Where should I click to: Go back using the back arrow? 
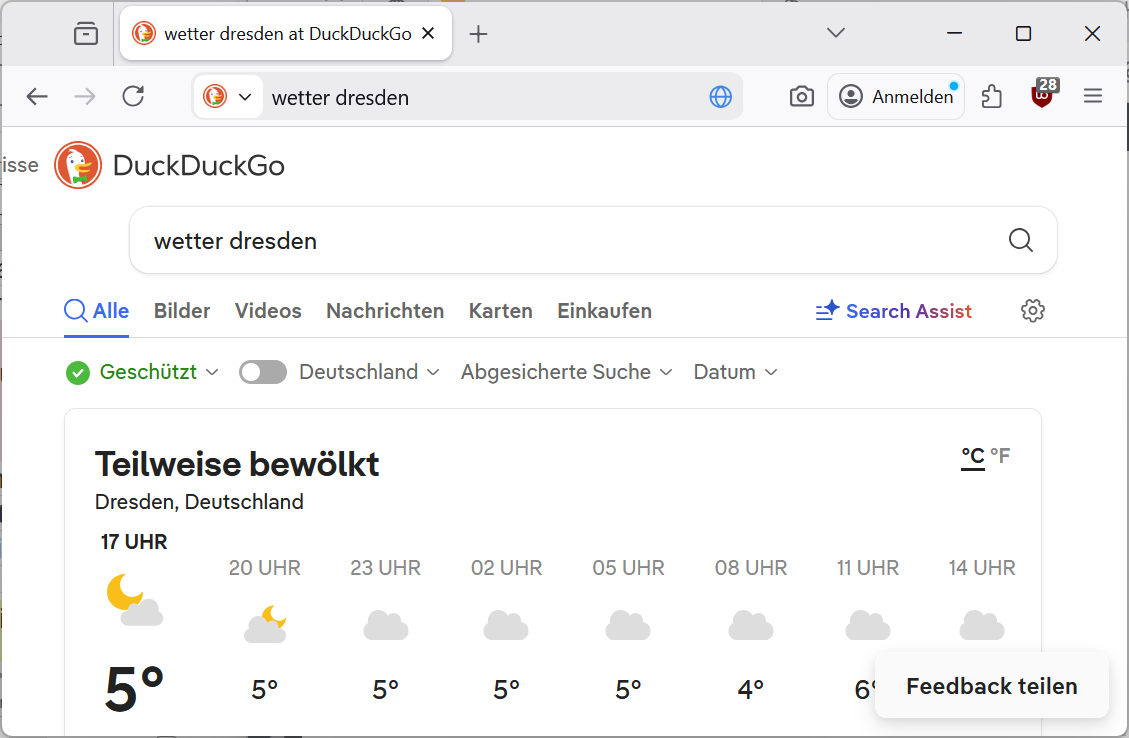click(x=37, y=96)
